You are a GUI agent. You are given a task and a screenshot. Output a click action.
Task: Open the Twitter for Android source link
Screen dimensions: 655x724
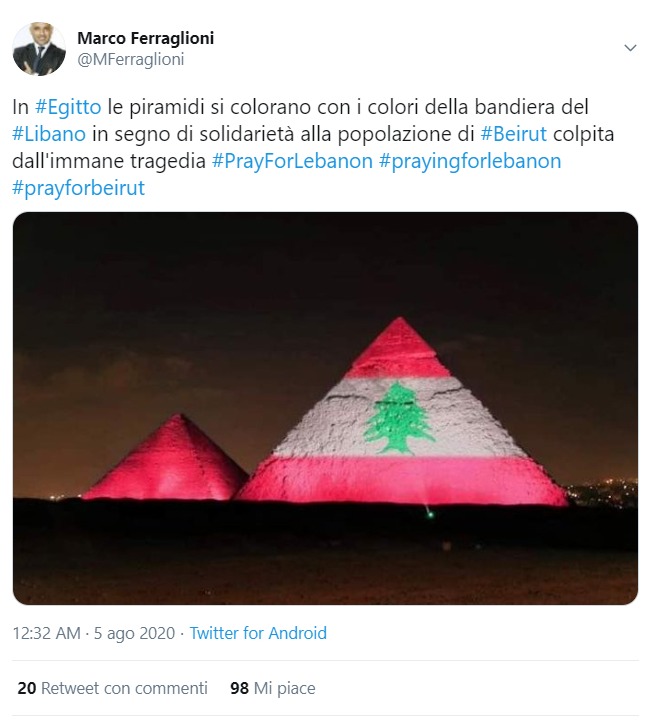(258, 633)
